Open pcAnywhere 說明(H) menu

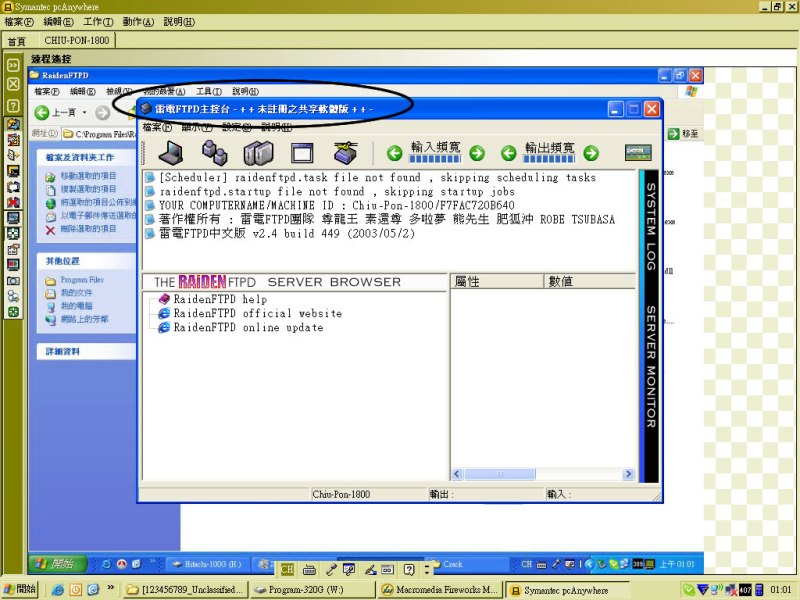click(179, 21)
